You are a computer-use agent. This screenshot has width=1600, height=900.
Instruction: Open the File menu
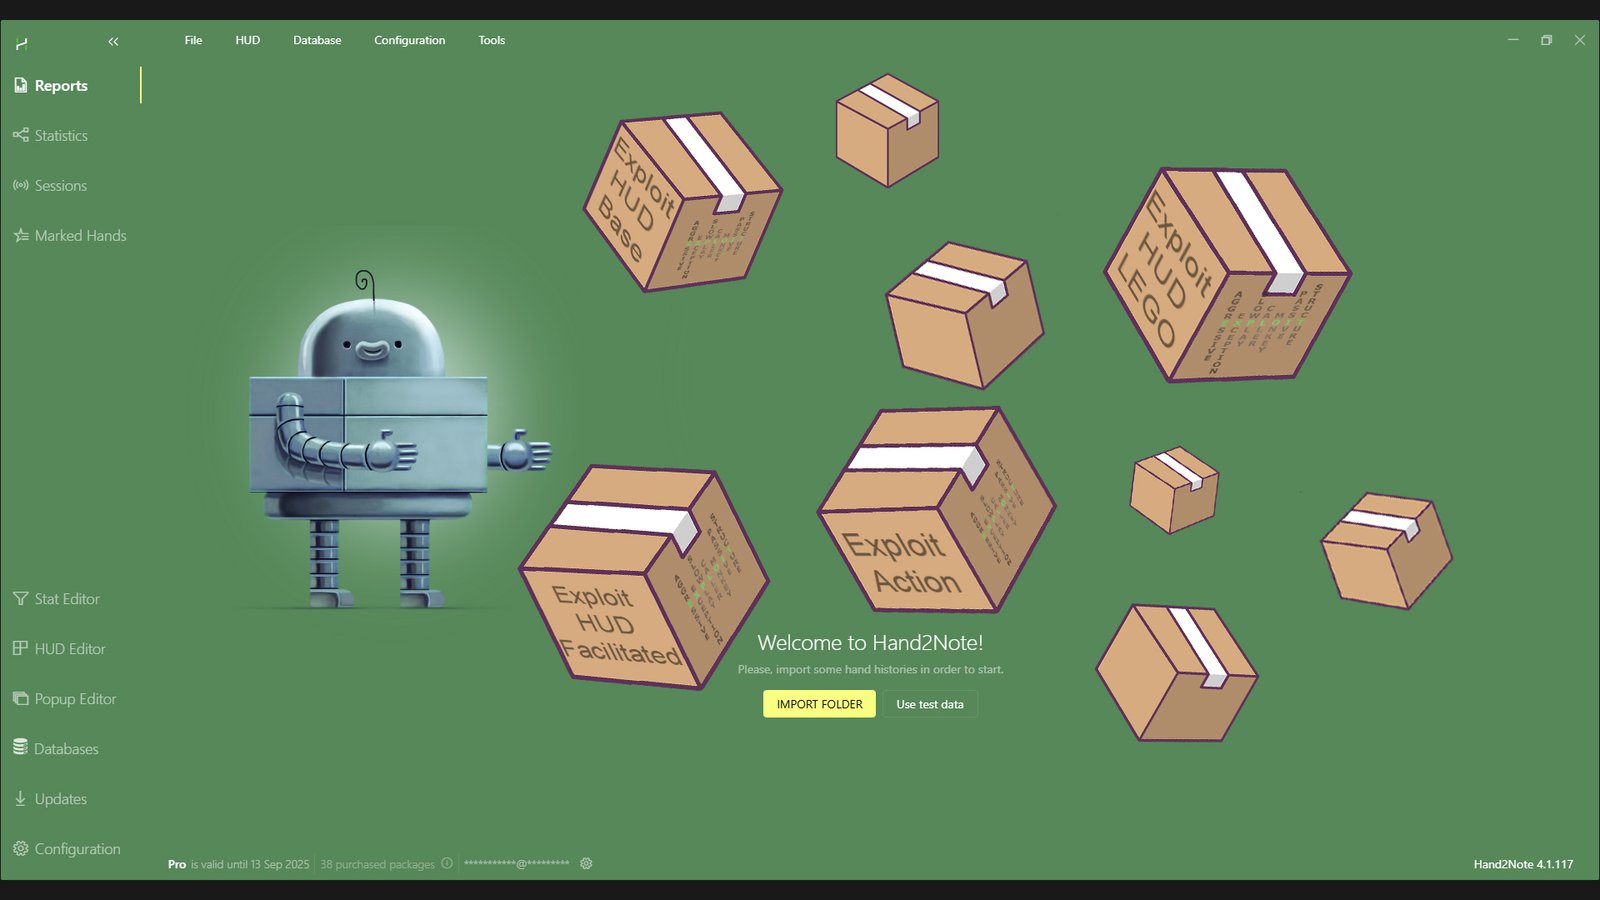pos(193,41)
